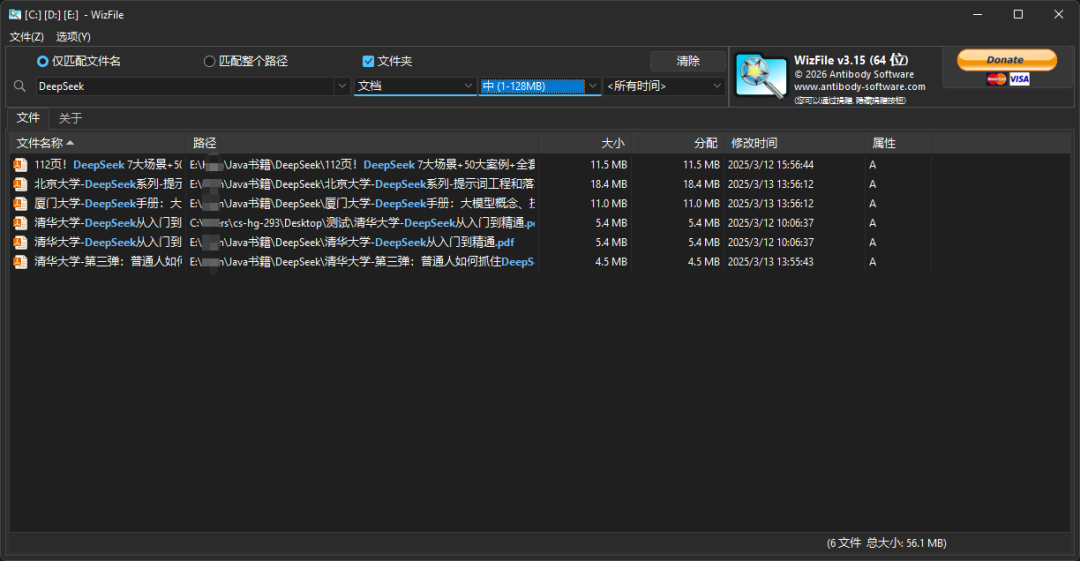Viewport: 1080px width, 561px height.
Task: Click the 4.5 MB value in the 分配 column
Action: pyautogui.click(x=704, y=262)
